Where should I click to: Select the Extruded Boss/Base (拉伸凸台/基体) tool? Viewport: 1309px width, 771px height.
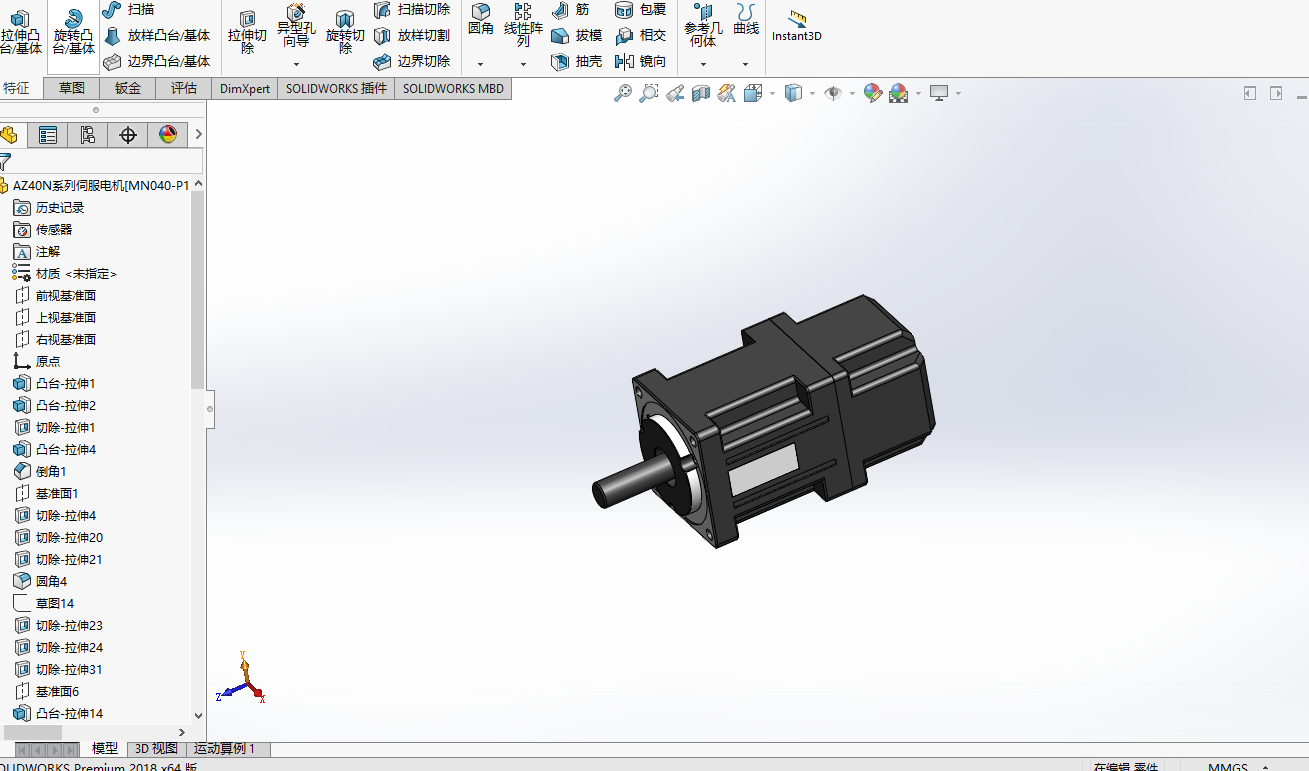[x=20, y=33]
